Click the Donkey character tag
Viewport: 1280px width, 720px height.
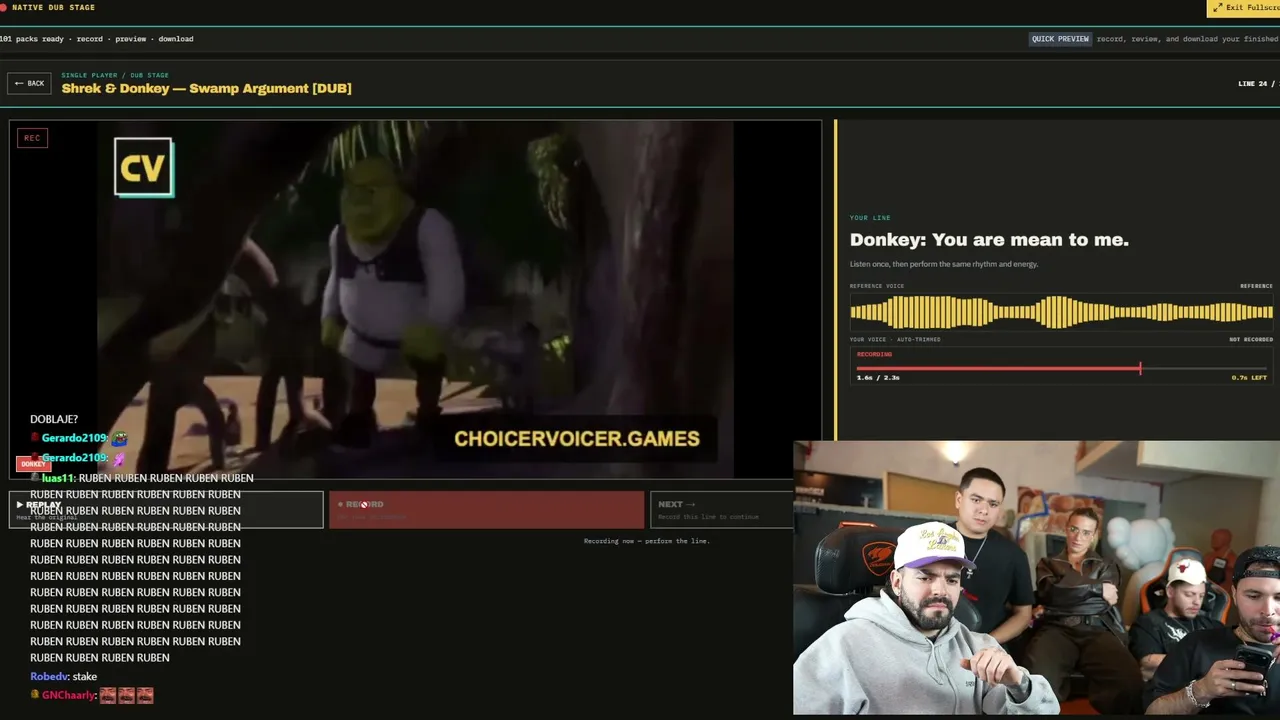(33, 464)
